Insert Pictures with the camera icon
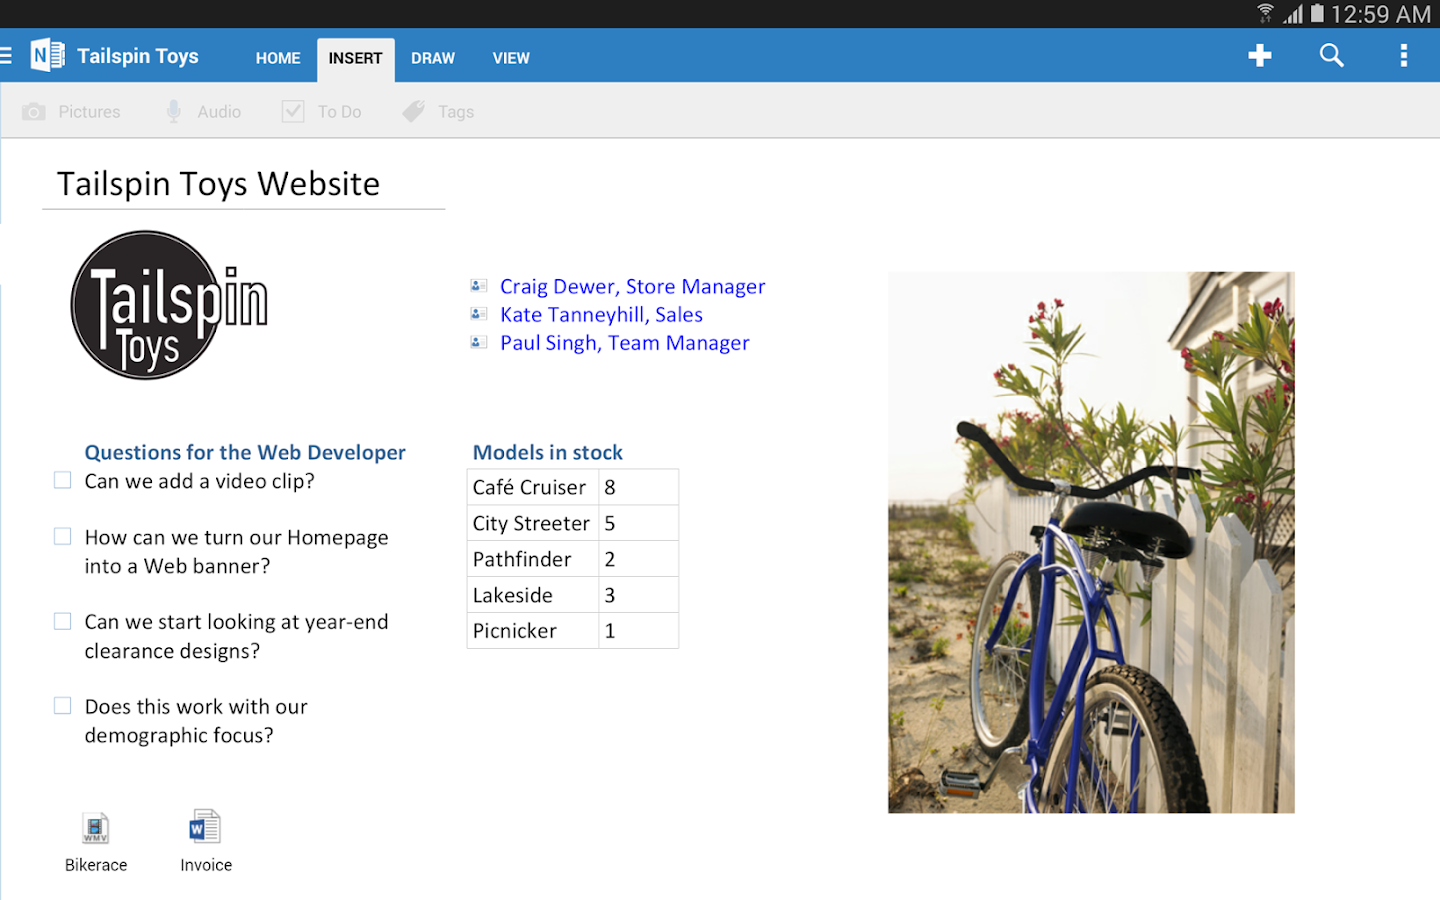The width and height of the screenshot is (1440, 900). (71, 112)
